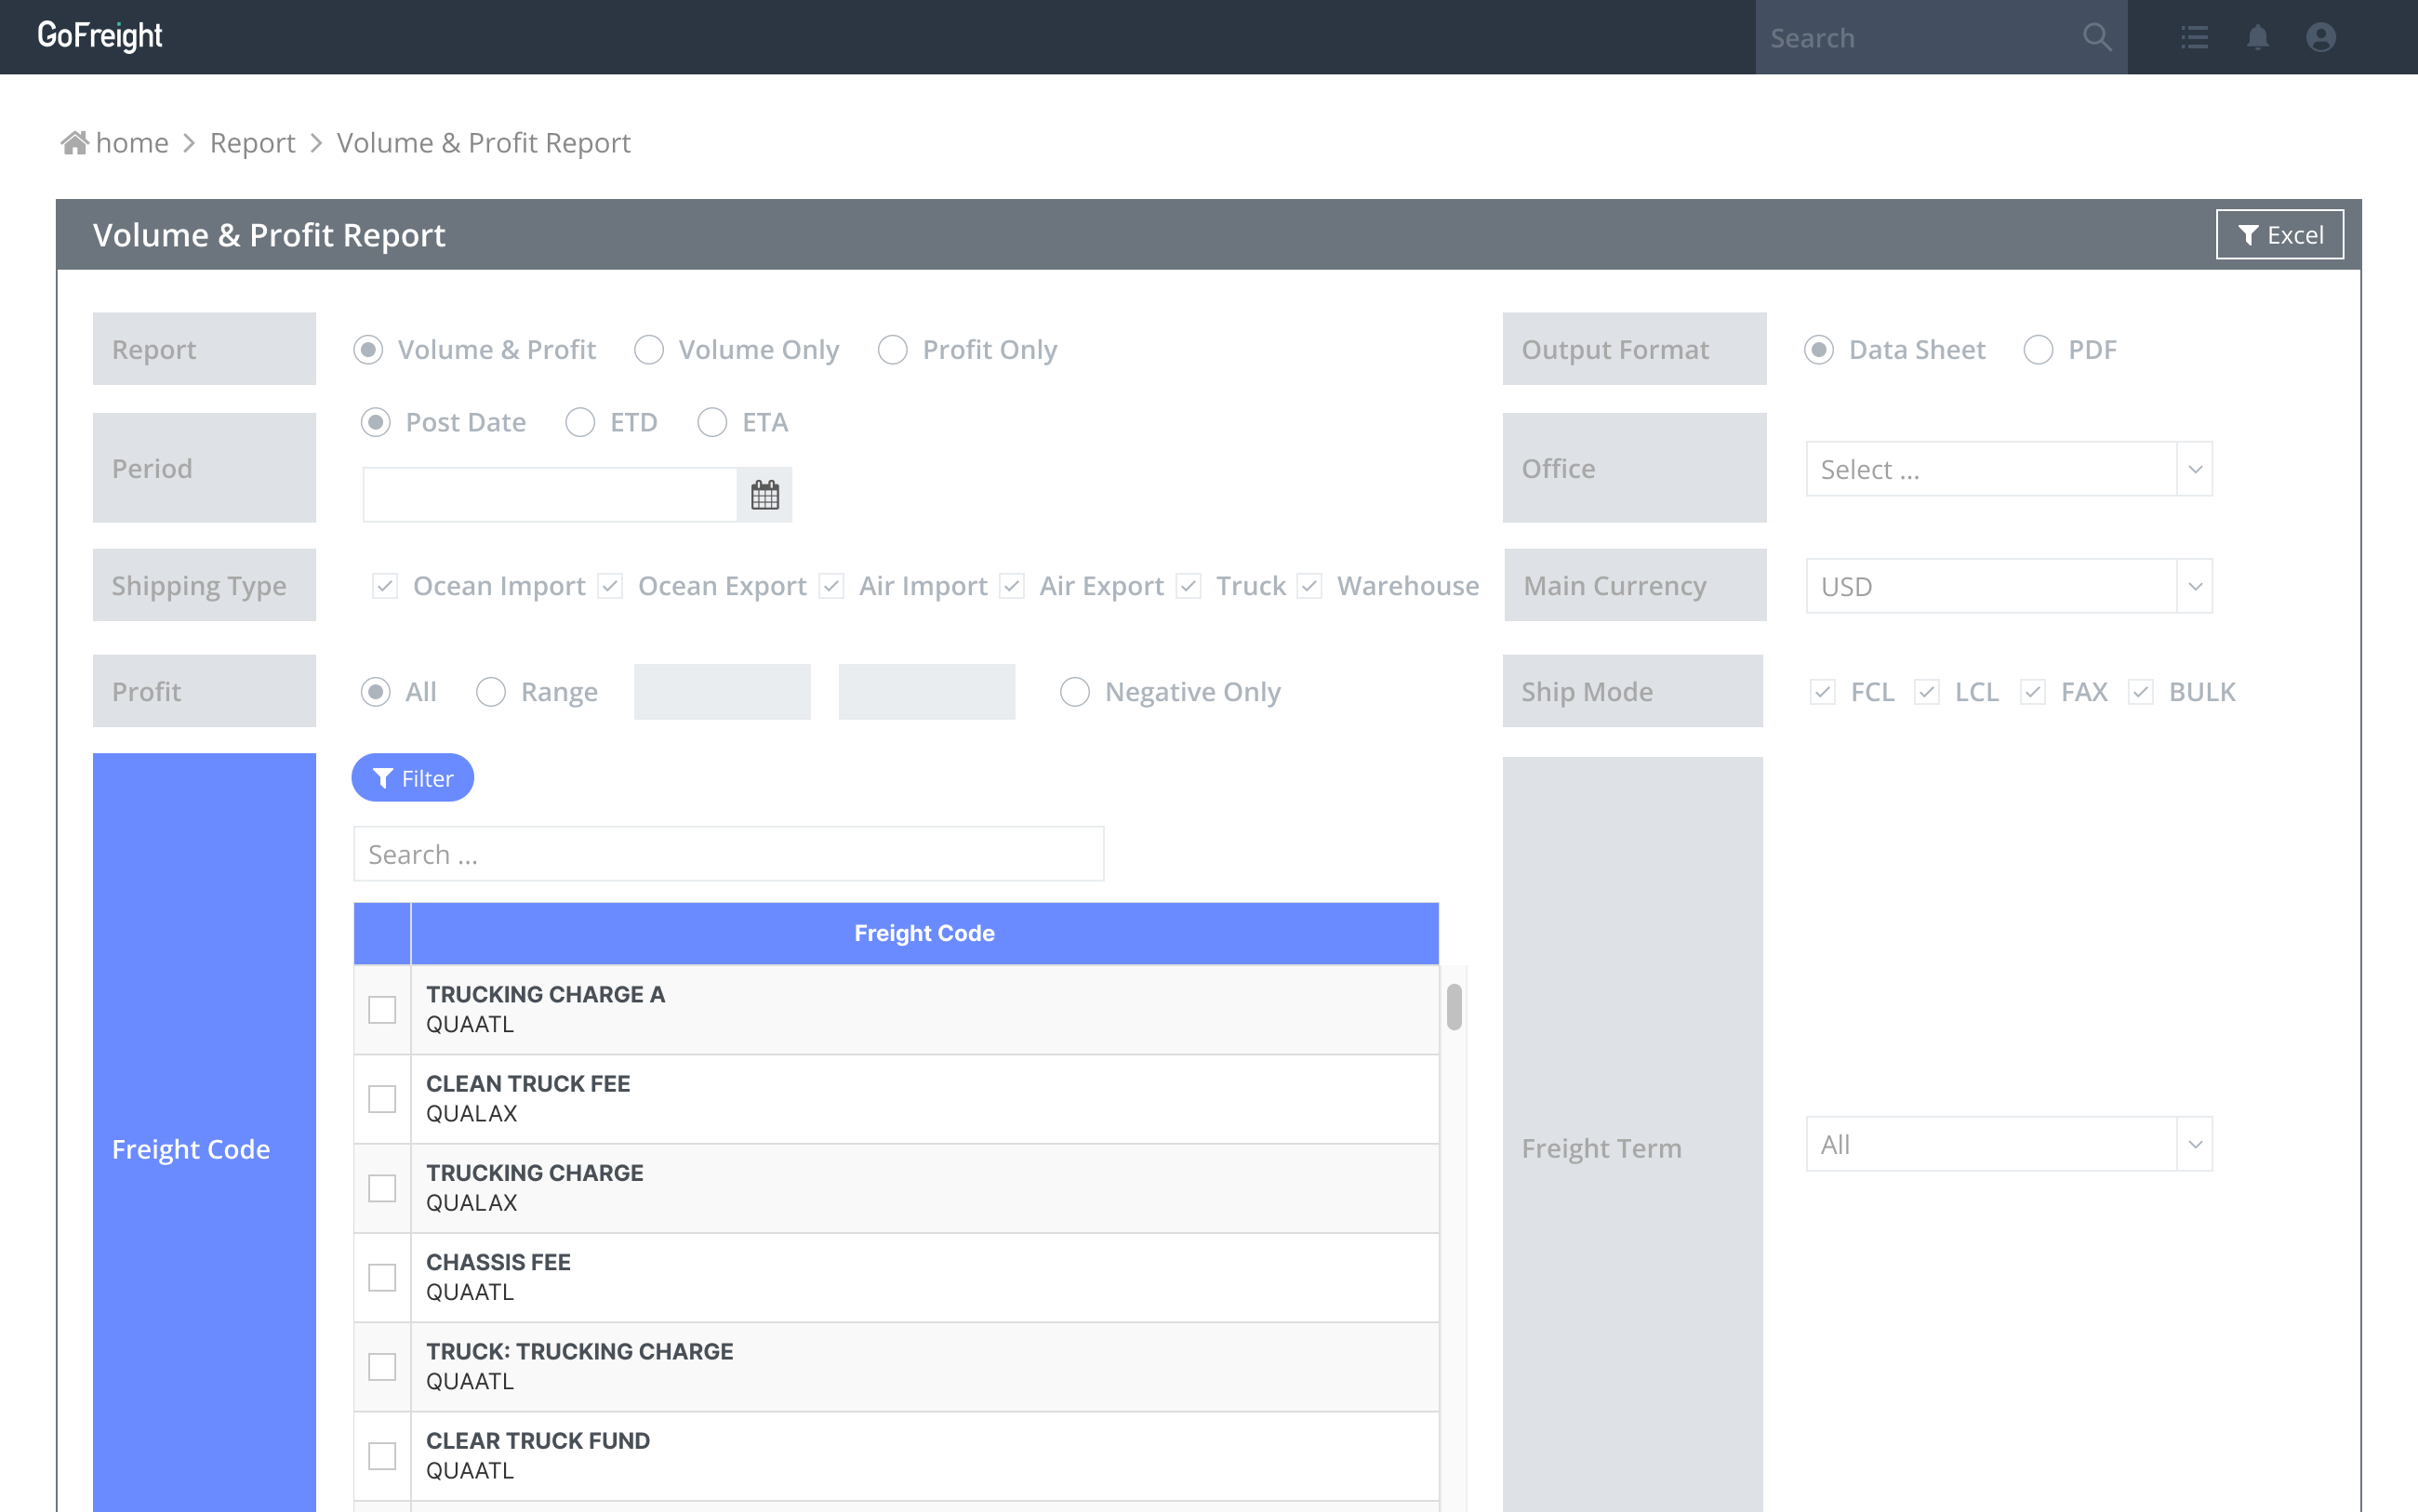Screen dimensions: 2418x1512
Task: Open the user account profile icon
Action: [2320, 38]
